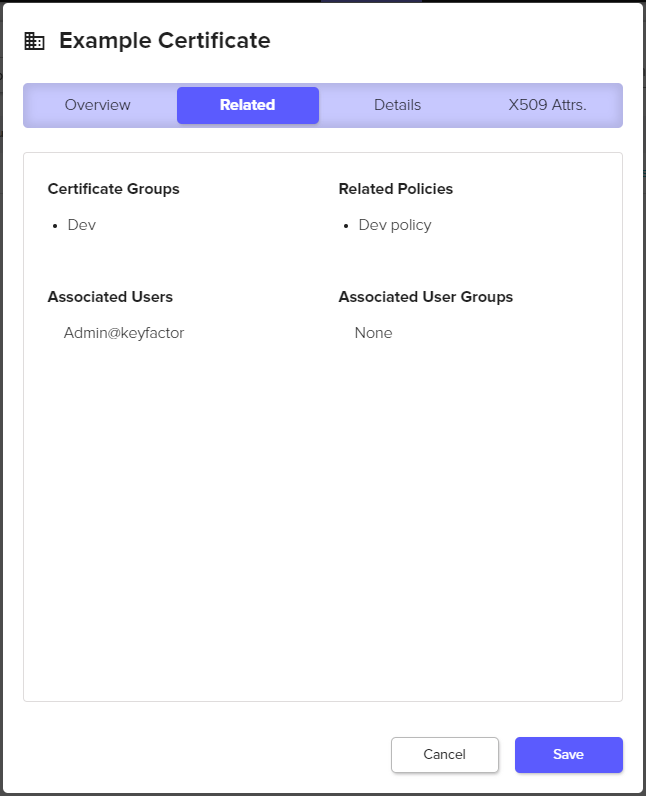This screenshot has width=646, height=796.
Task: Click the Associated User Groups heading
Action: coord(425,297)
